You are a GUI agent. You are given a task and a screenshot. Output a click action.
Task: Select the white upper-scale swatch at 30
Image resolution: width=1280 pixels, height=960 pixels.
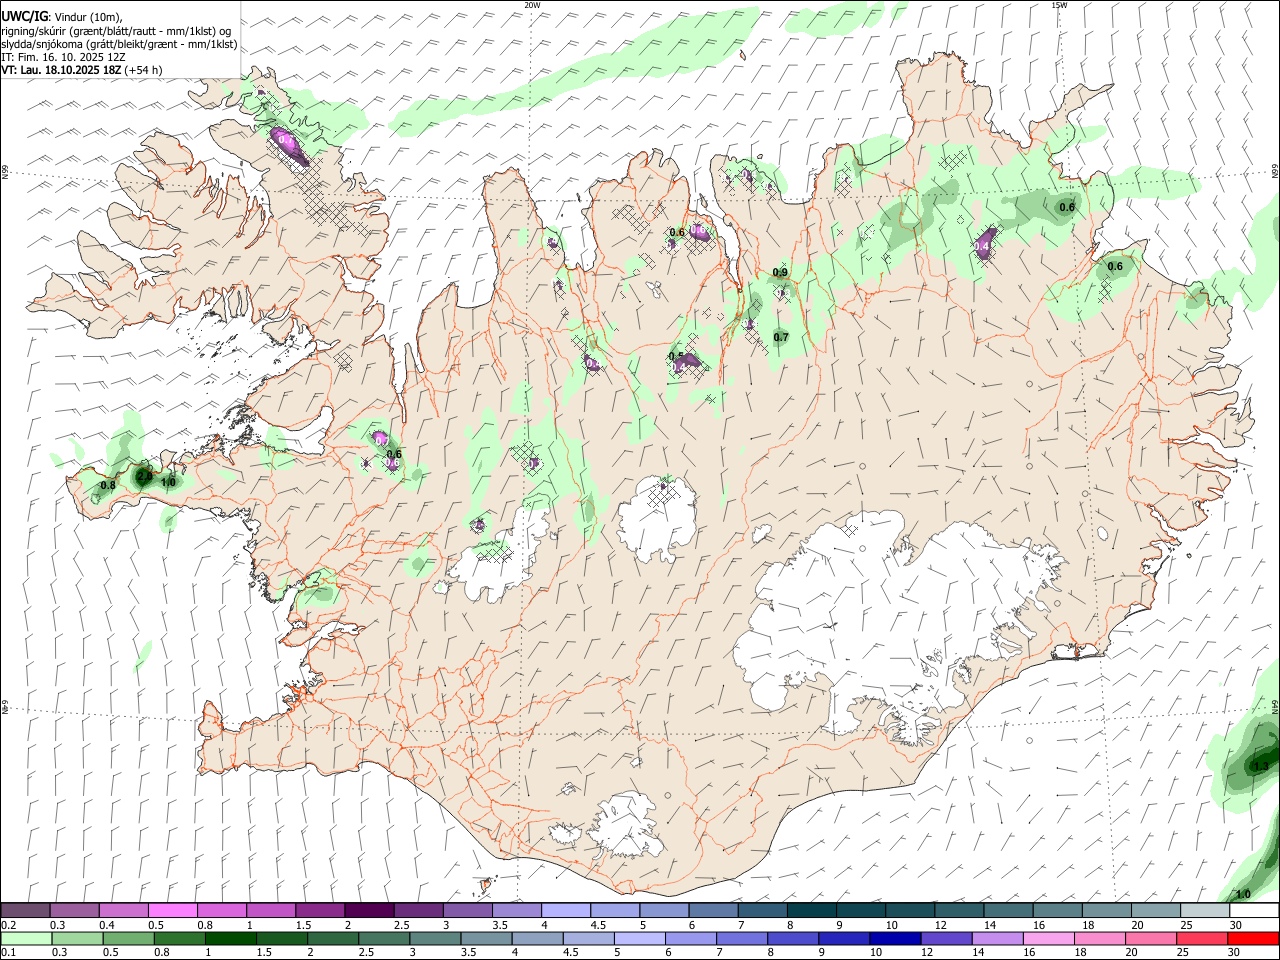pyautogui.click(x=1254, y=911)
